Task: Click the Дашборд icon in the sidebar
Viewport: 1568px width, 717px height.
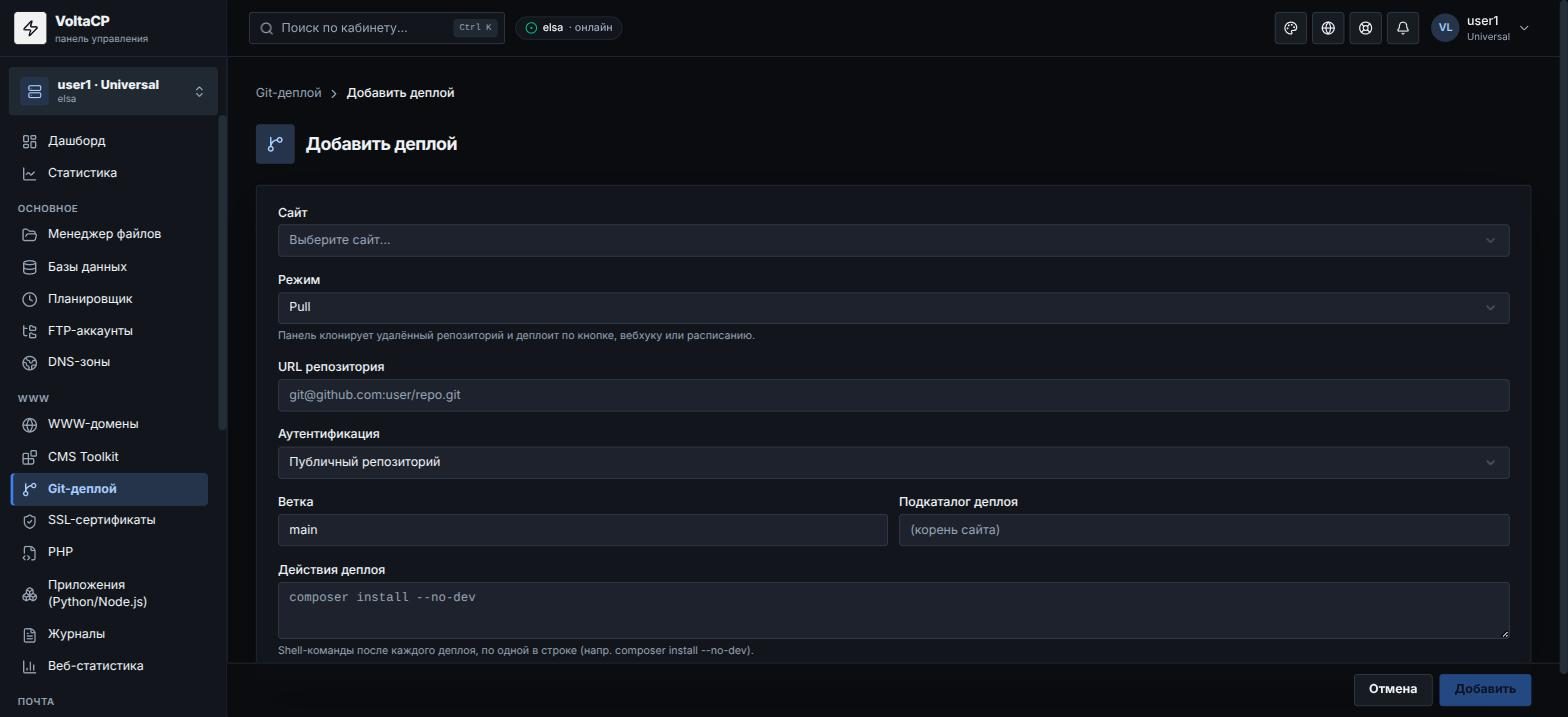Action: pos(30,141)
